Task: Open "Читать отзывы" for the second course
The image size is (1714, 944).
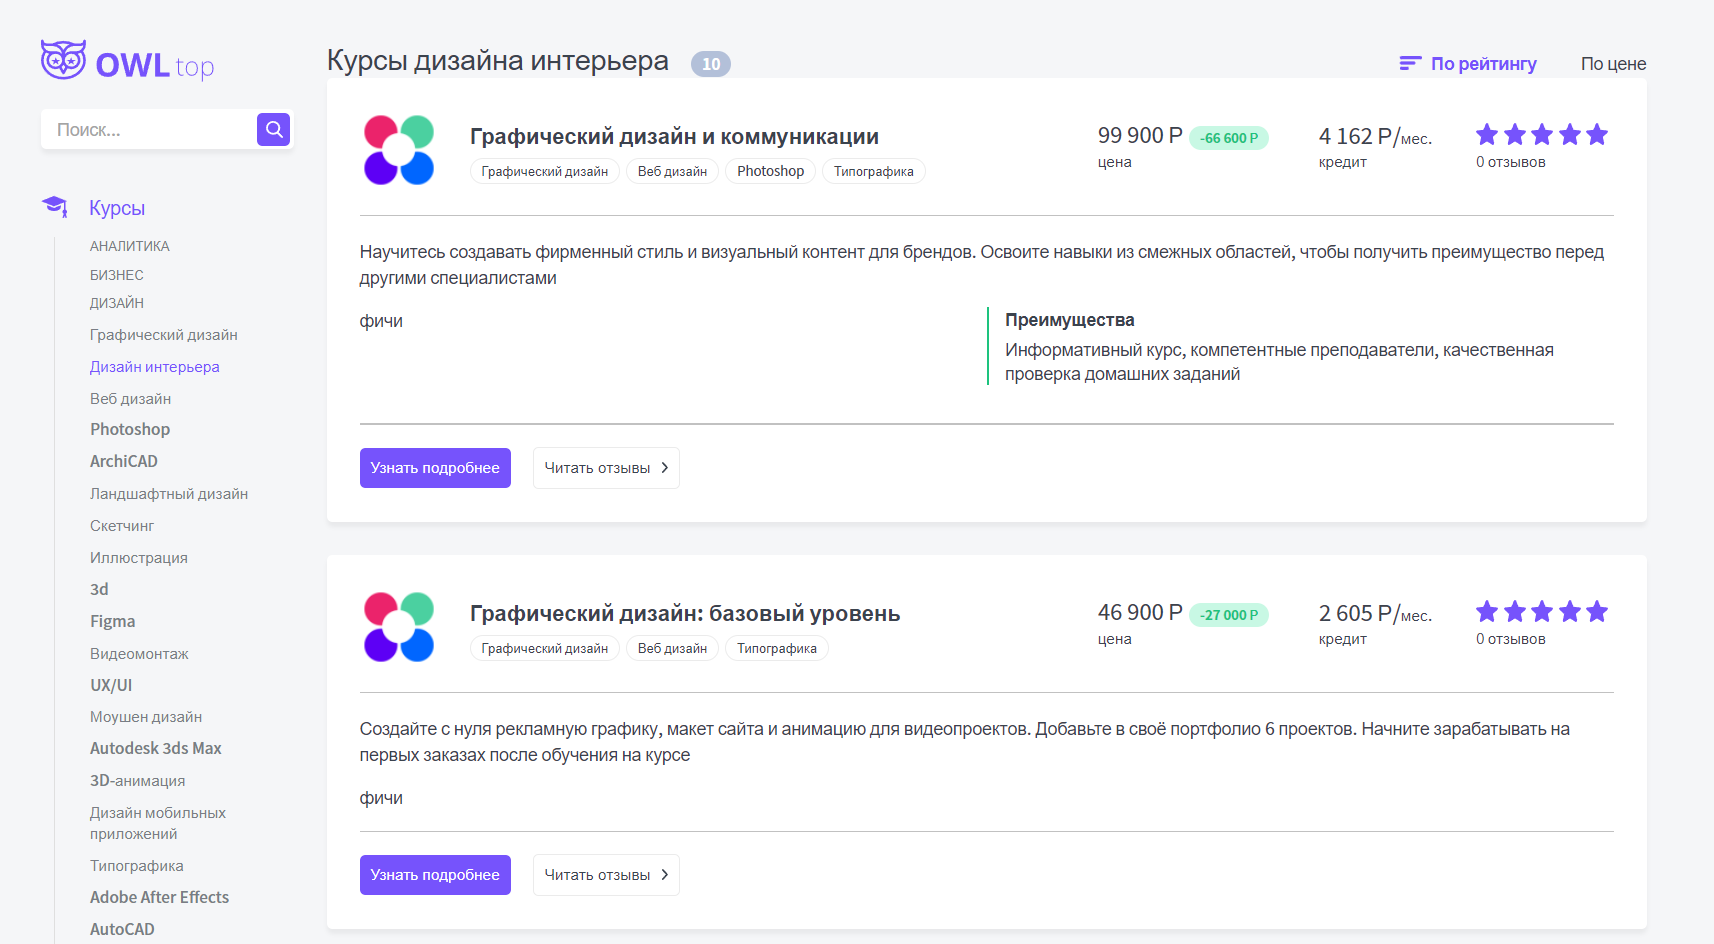Action: click(606, 875)
